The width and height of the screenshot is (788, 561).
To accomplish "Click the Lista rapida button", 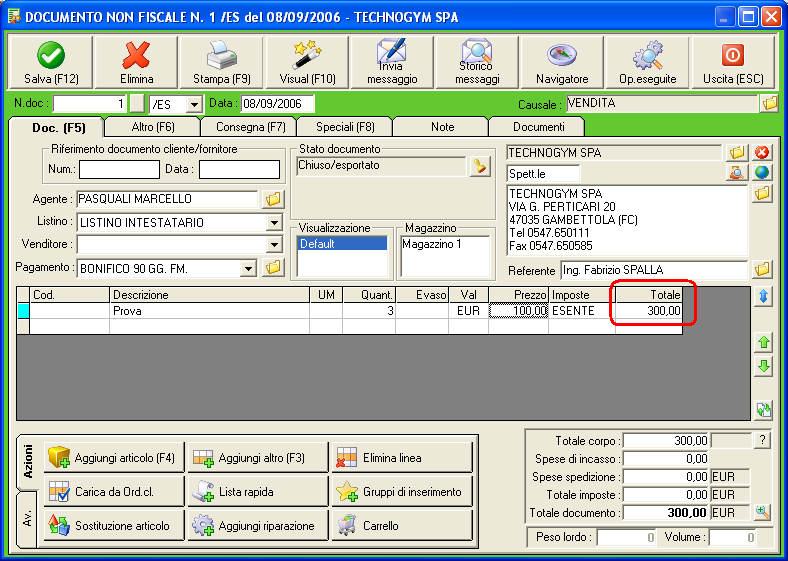I will coord(258,492).
